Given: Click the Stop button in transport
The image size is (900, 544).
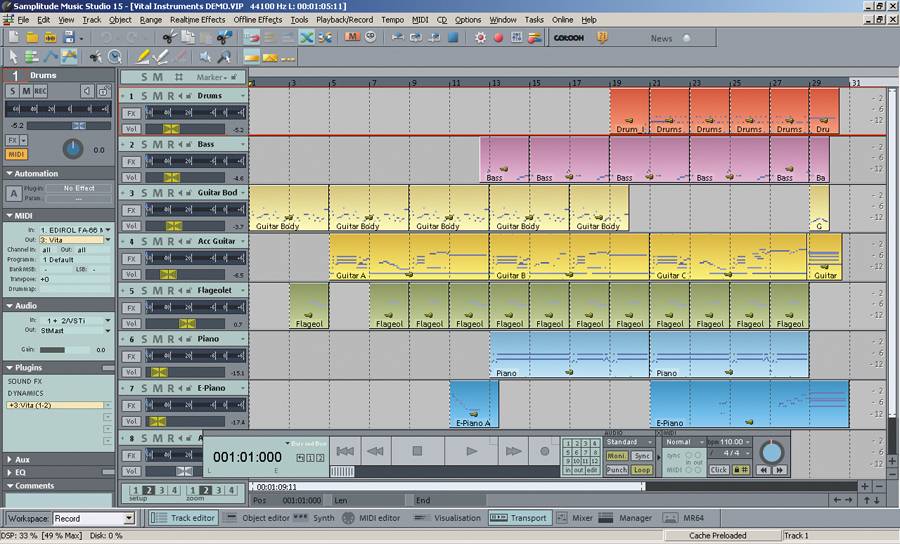Looking at the screenshot, I should point(417,451).
